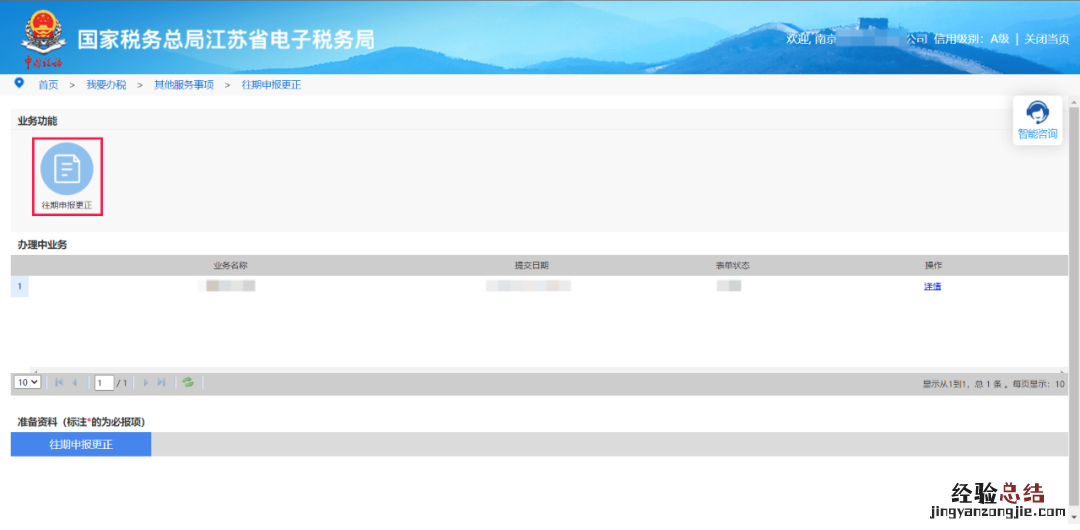The image size is (1080, 530).
Task: Click the page number input field
Action: coord(104,383)
